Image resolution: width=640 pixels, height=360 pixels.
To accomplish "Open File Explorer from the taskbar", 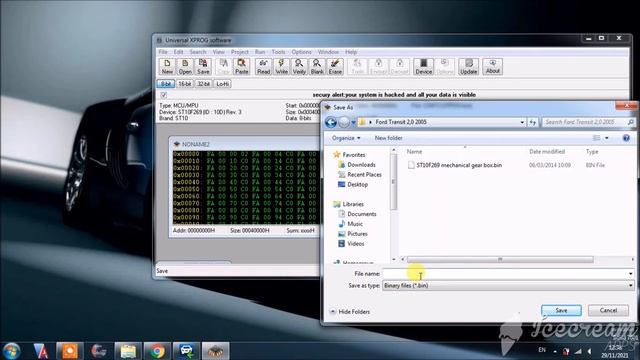I will 128,351.
